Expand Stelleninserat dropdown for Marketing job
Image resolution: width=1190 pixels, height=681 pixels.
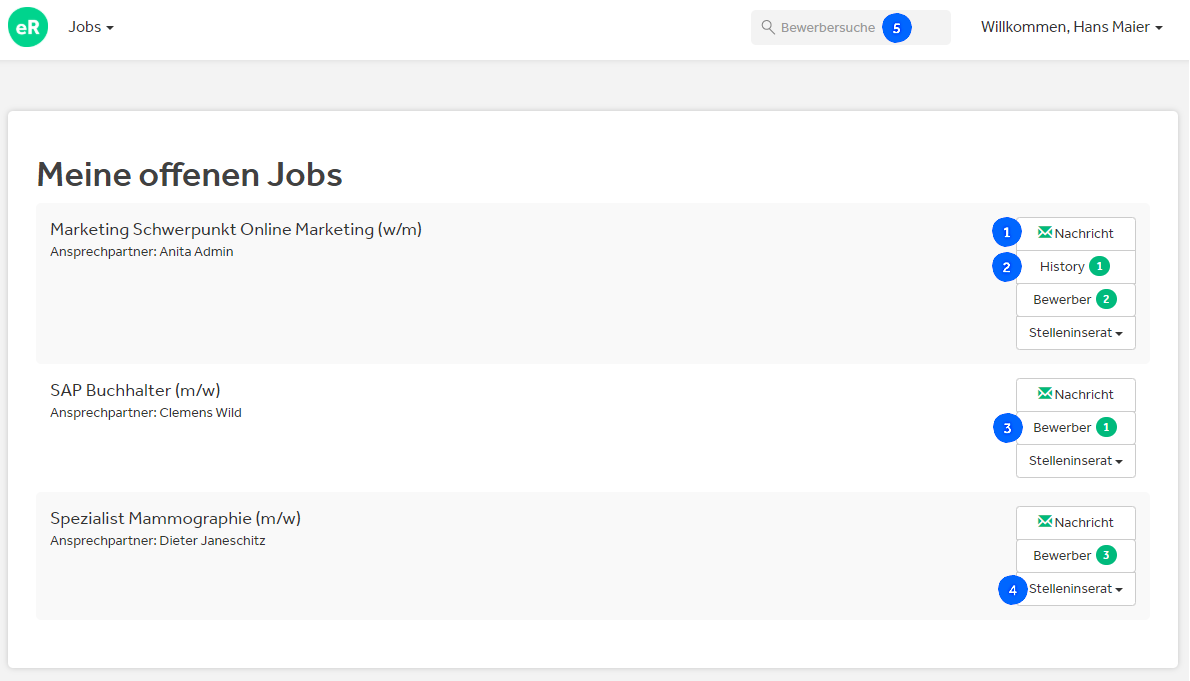click(1075, 333)
